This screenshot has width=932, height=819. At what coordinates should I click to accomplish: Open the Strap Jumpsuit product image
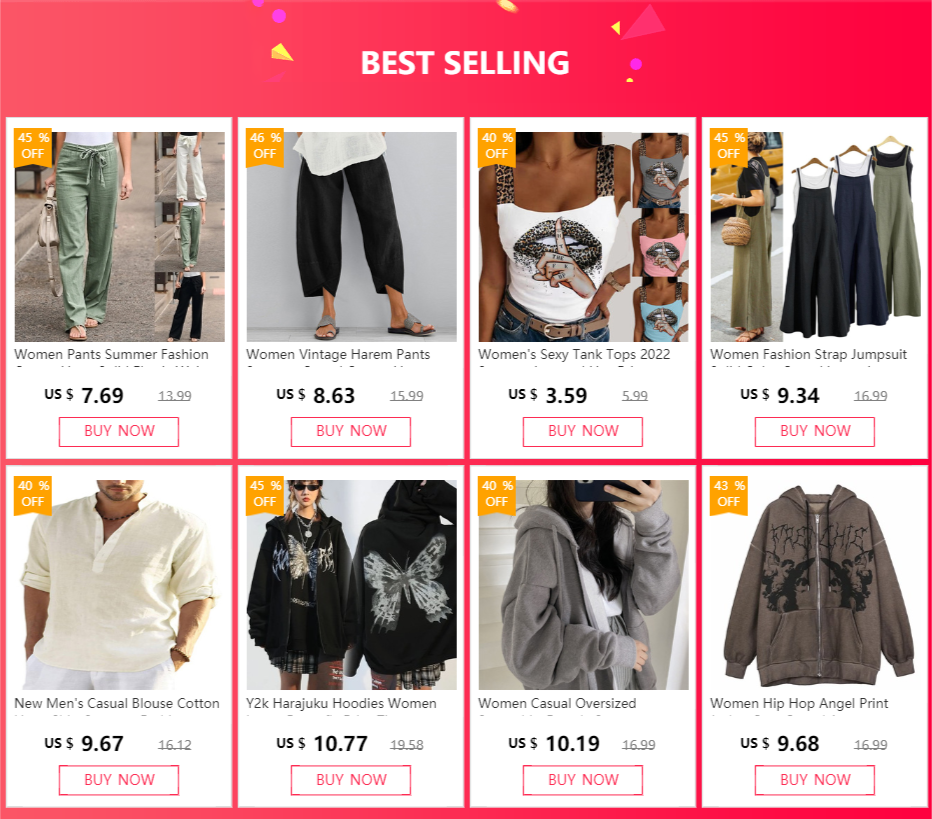(816, 237)
